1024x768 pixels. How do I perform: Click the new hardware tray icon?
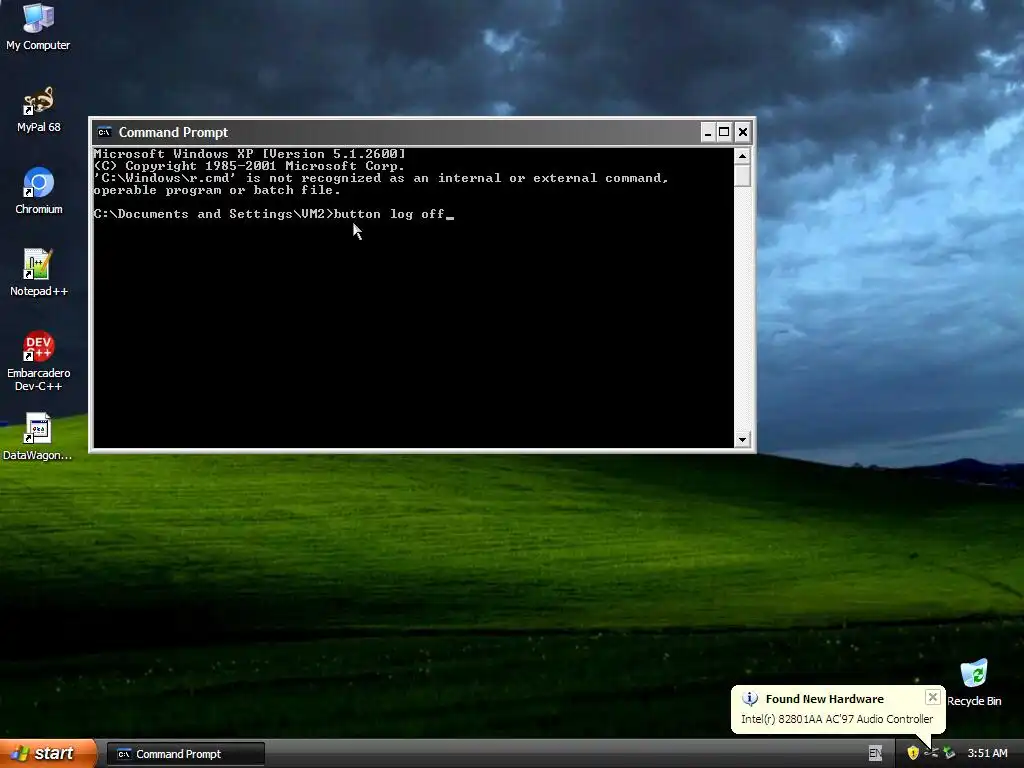[x=931, y=754]
